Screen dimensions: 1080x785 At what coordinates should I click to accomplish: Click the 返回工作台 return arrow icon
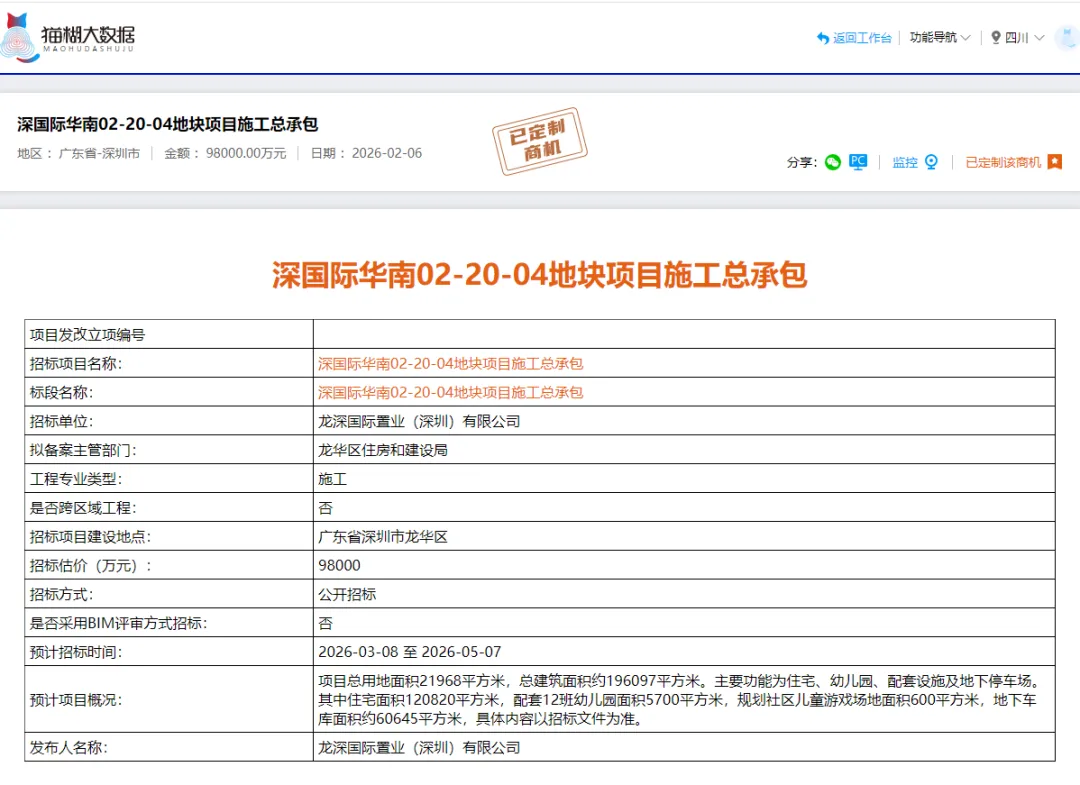click(822, 39)
